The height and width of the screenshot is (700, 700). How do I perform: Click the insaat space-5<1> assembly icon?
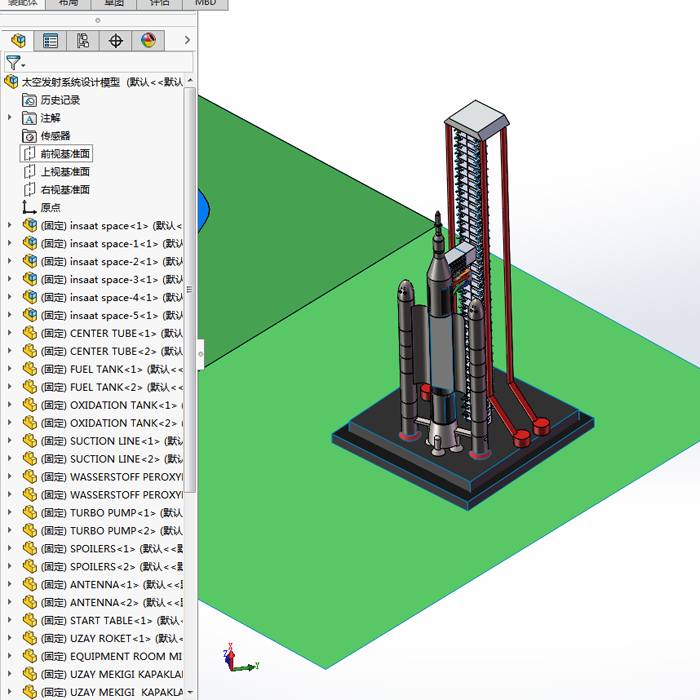30,315
